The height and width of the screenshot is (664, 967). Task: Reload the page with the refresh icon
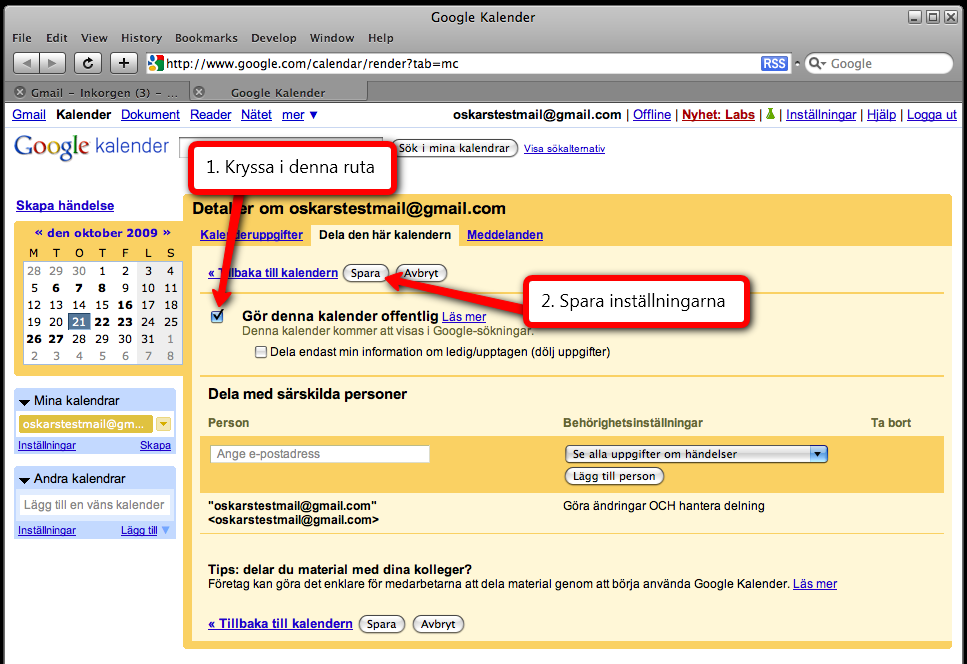88,63
